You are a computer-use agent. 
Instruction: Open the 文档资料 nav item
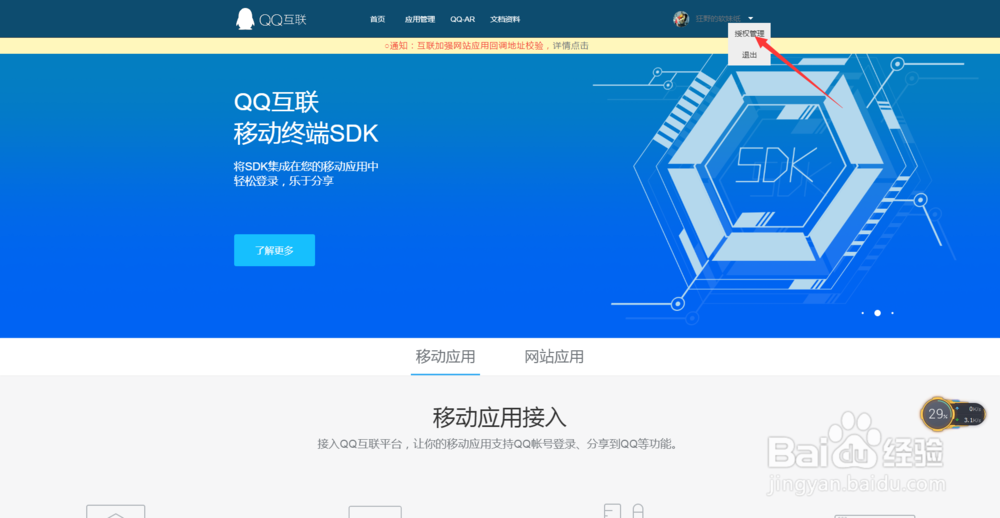[505, 19]
